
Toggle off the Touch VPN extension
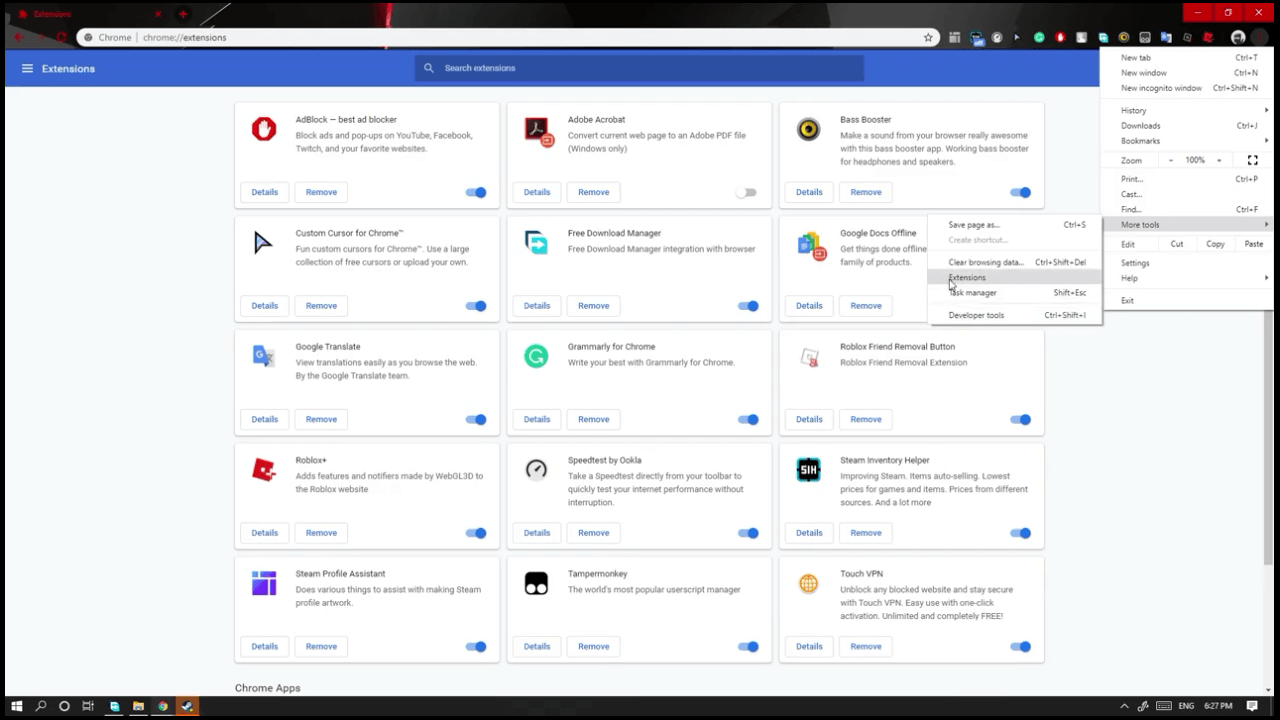coord(1020,646)
